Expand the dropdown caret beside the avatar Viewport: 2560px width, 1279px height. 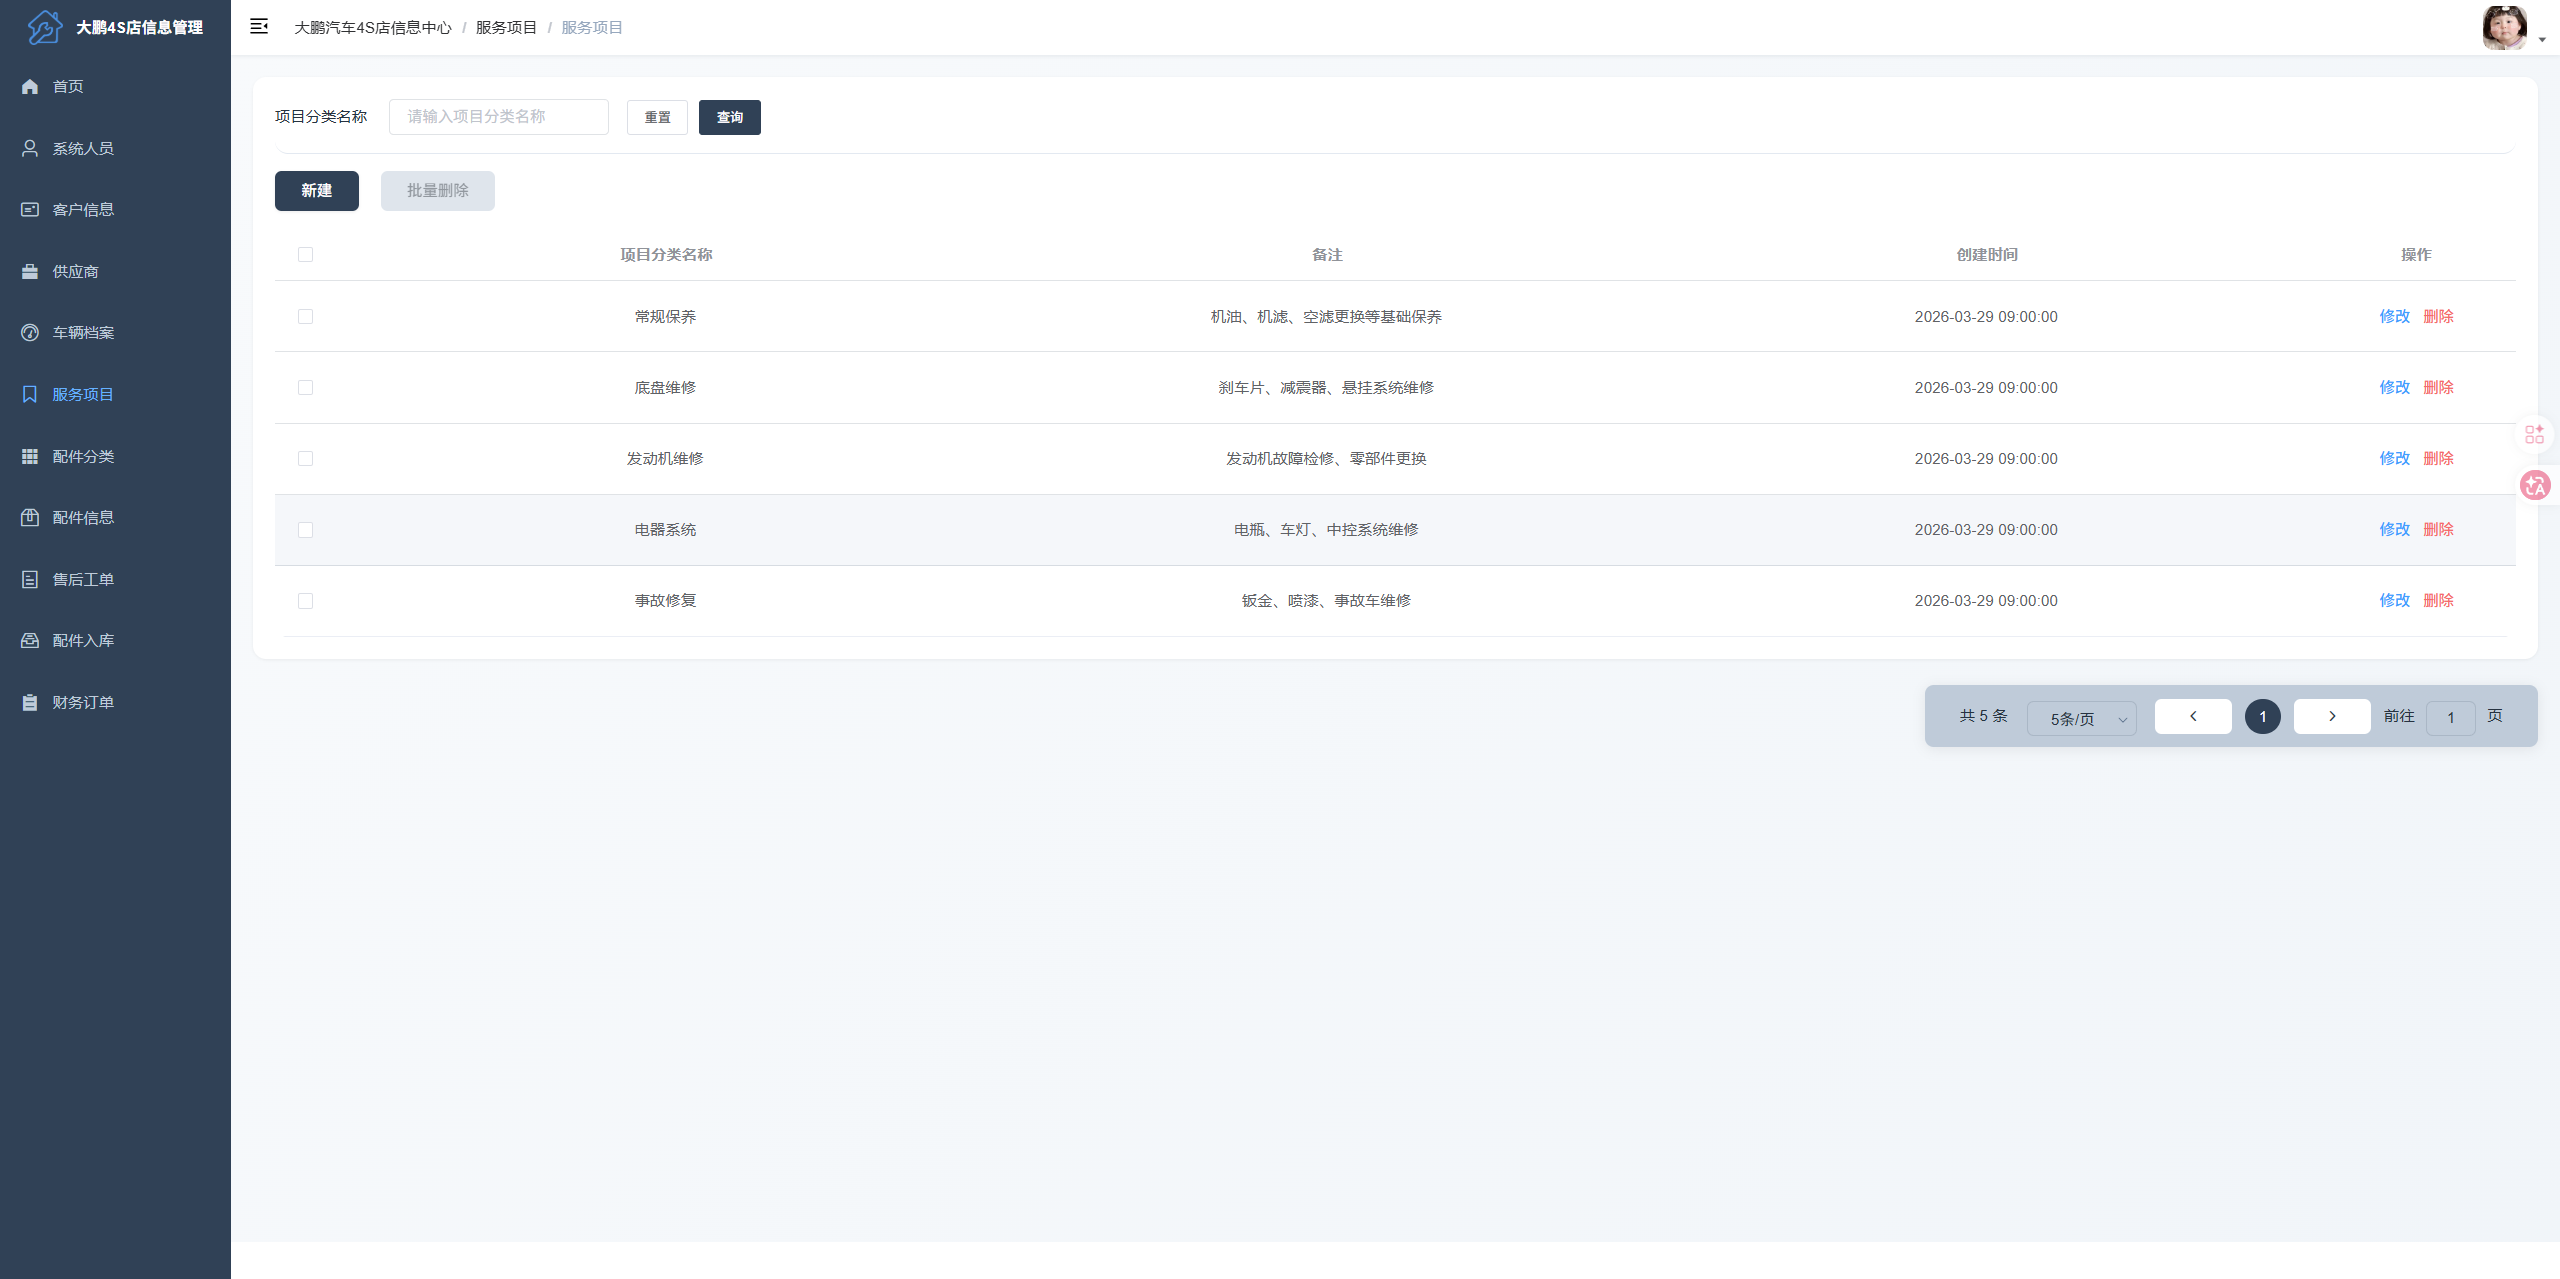(x=2542, y=40)
